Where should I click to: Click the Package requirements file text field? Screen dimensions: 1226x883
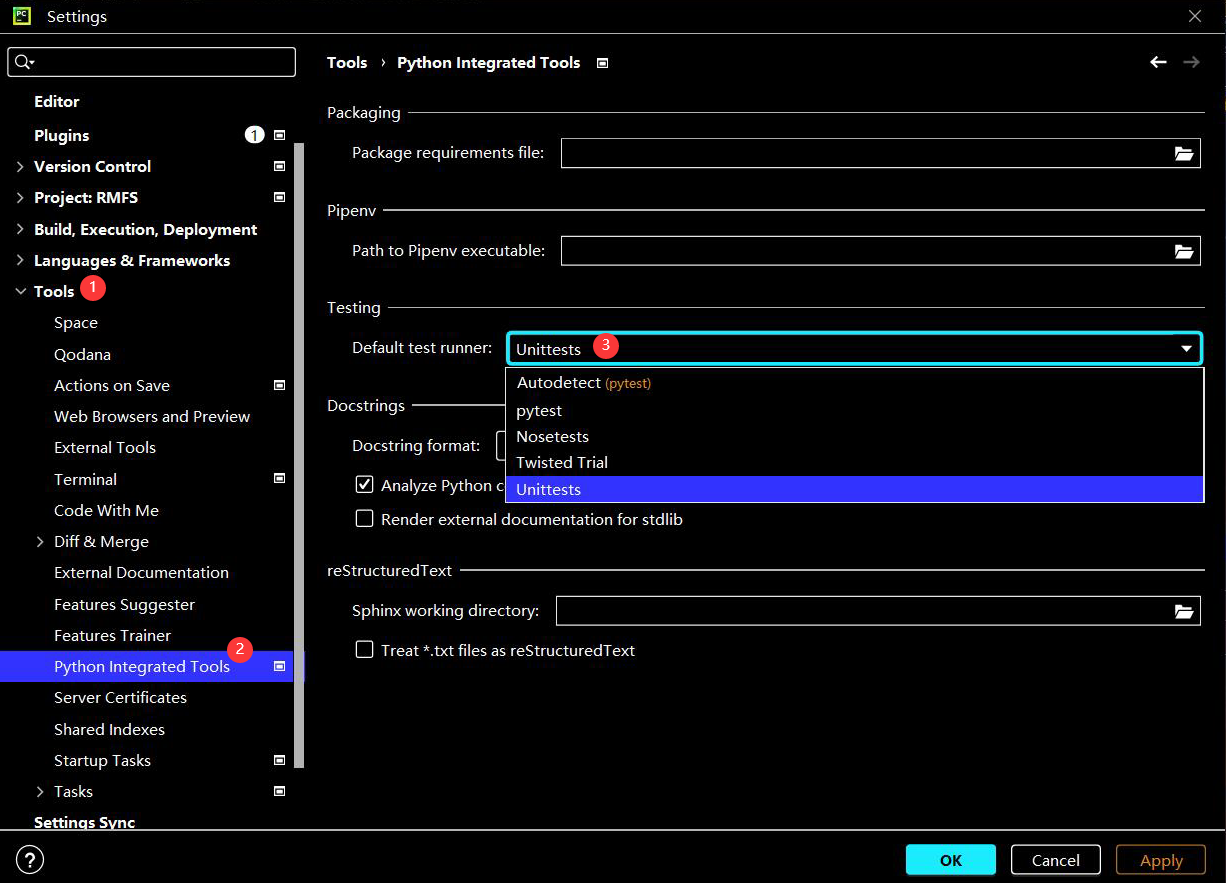coord(862,153)
